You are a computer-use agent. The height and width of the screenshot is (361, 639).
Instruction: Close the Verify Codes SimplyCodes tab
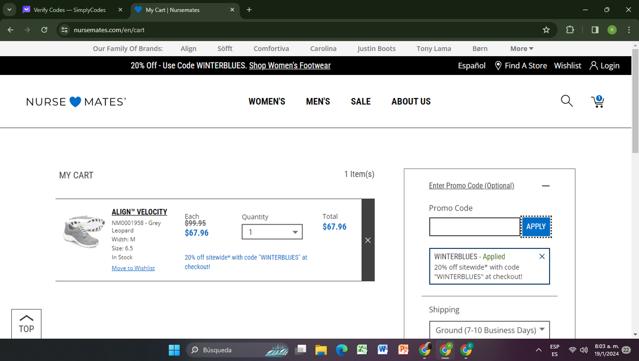pos(120,10)
